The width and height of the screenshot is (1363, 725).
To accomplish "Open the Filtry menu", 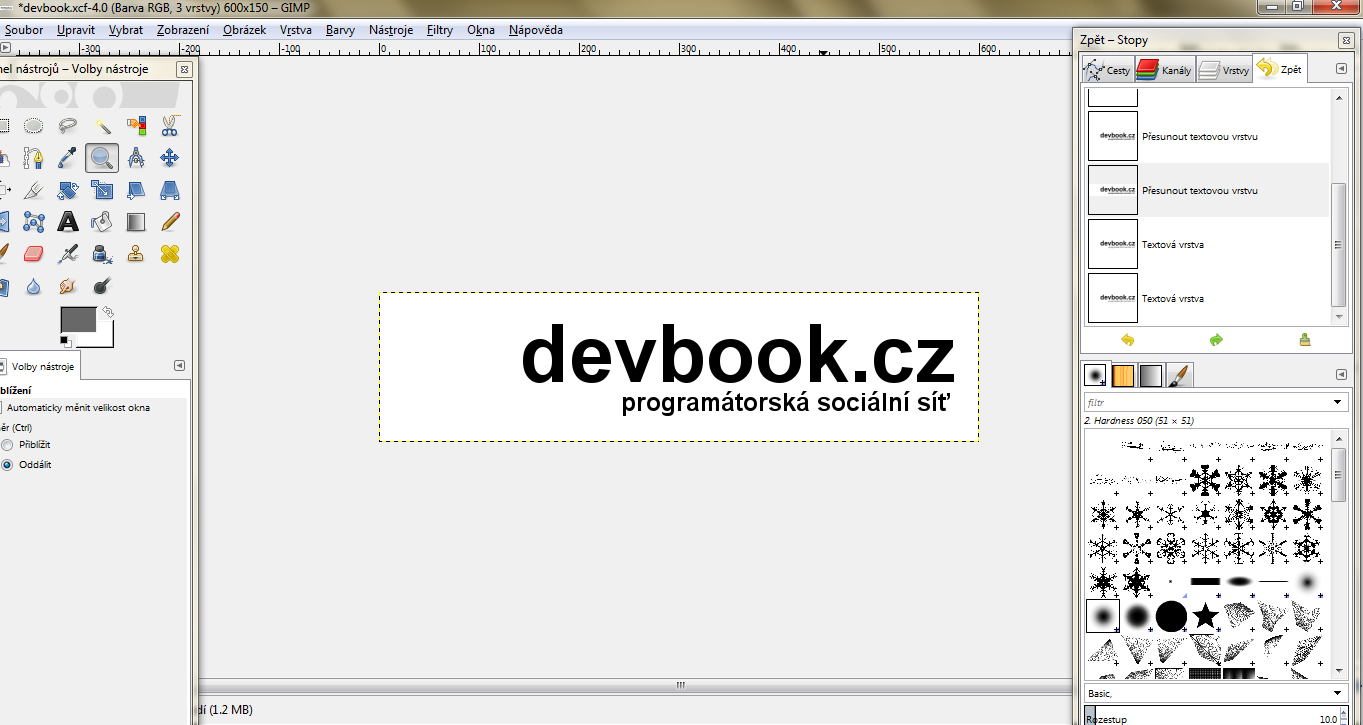I will click(439, 30).
